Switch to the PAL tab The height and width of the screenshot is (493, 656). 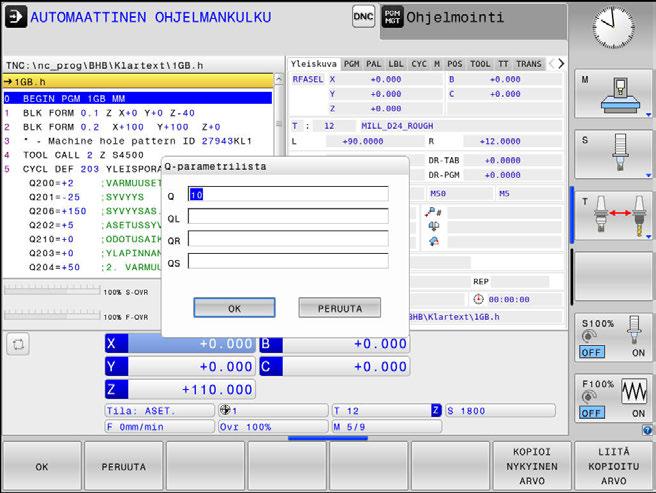point(374,64)
